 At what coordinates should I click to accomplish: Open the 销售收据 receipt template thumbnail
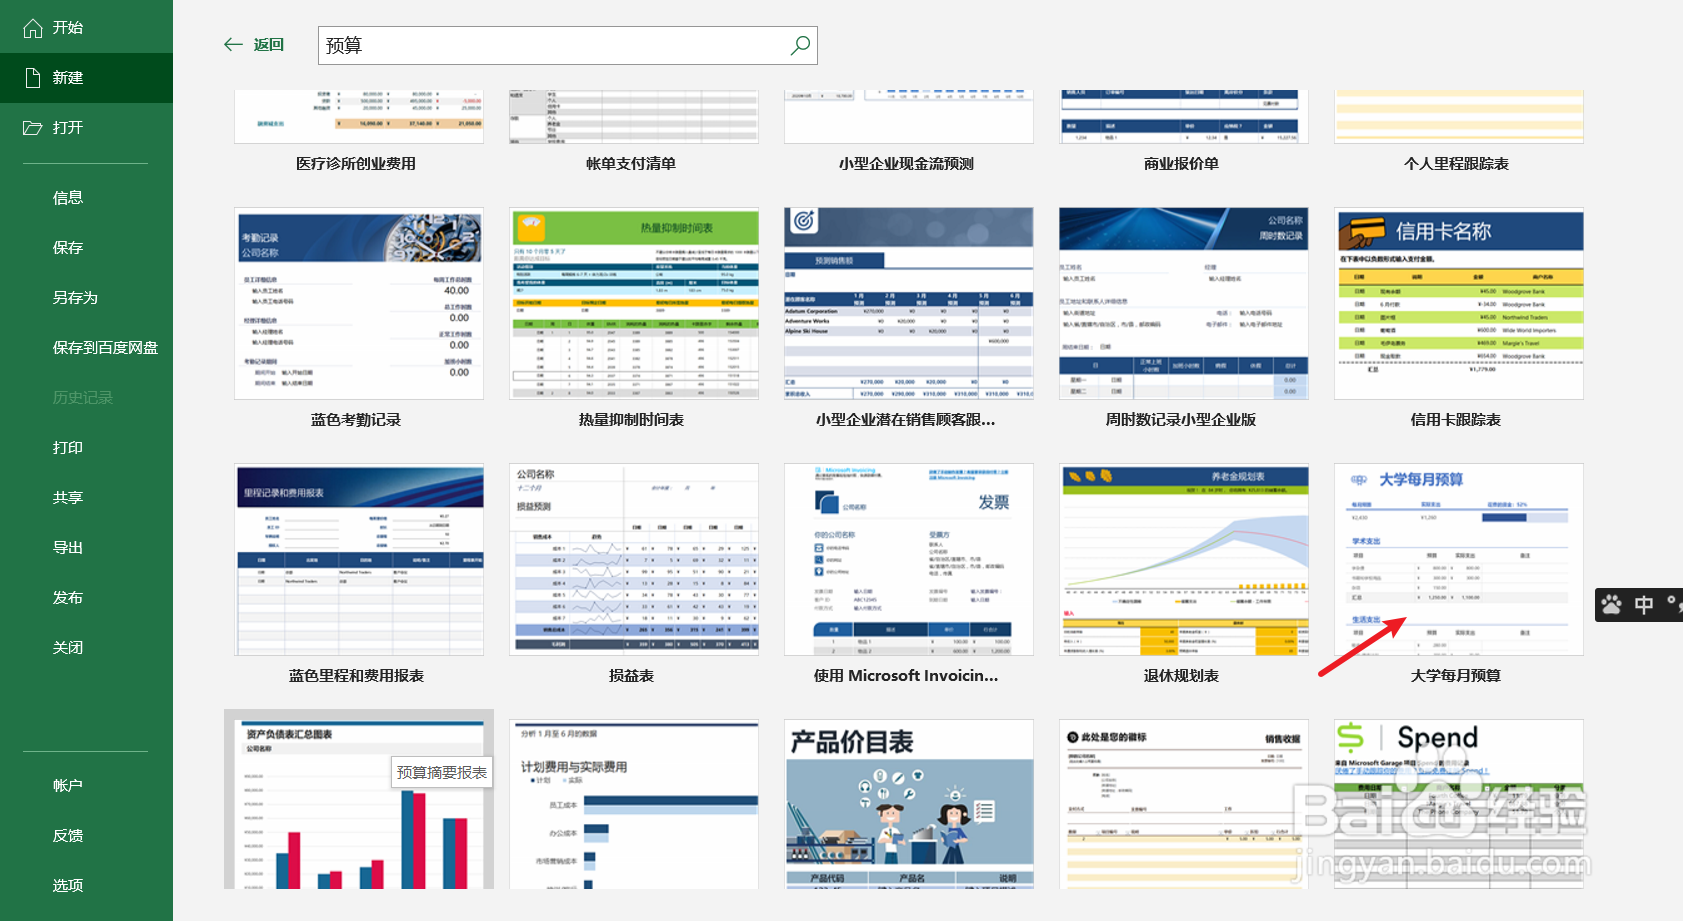tap(1184, 804)
